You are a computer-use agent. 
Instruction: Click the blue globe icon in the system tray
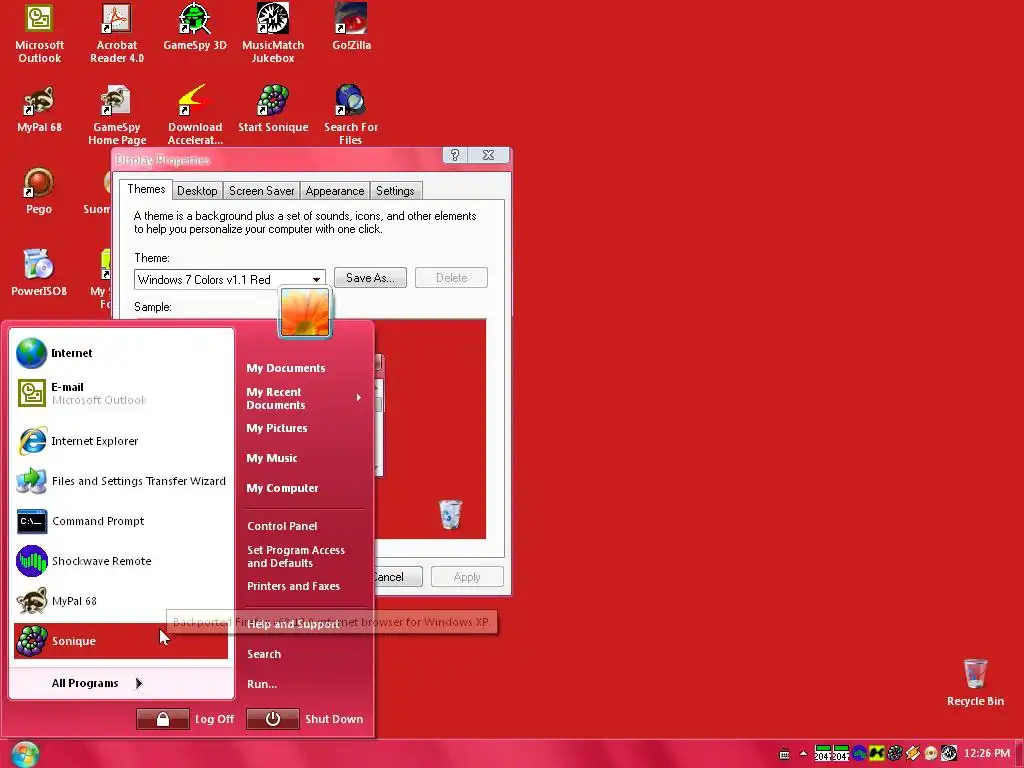point(859,754)
